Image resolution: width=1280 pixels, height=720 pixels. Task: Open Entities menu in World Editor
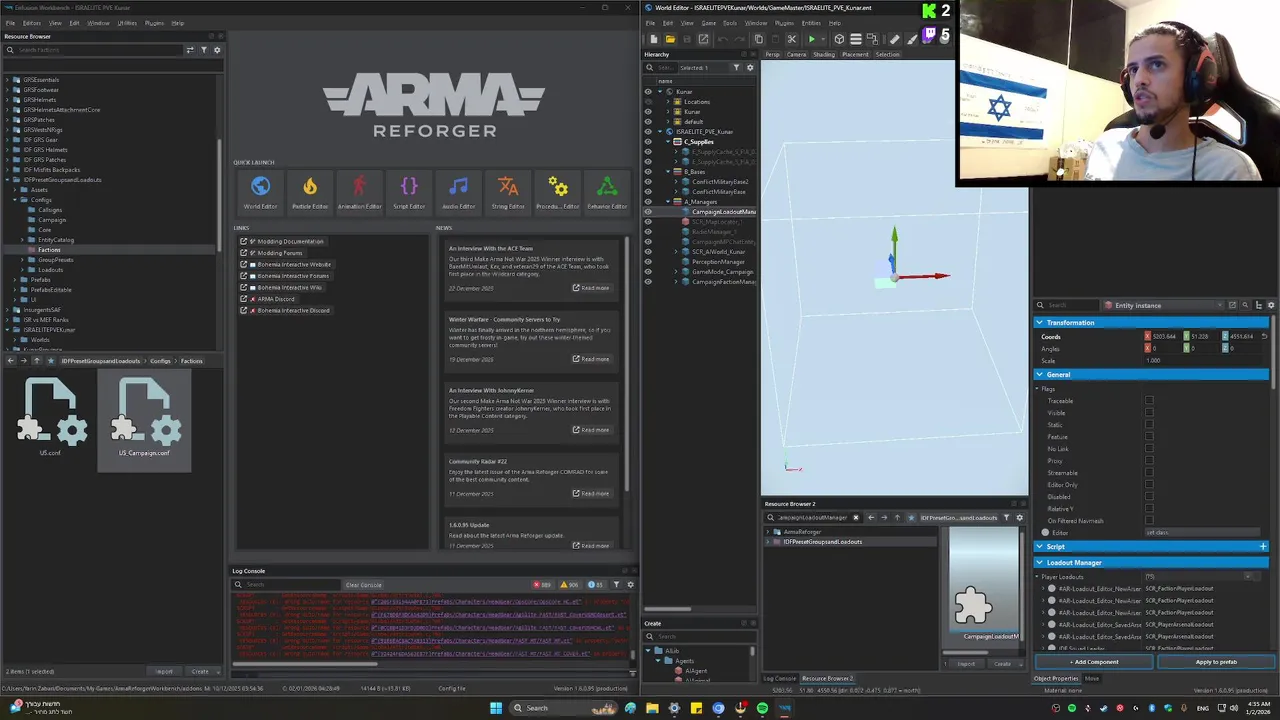tap(811, 23)
